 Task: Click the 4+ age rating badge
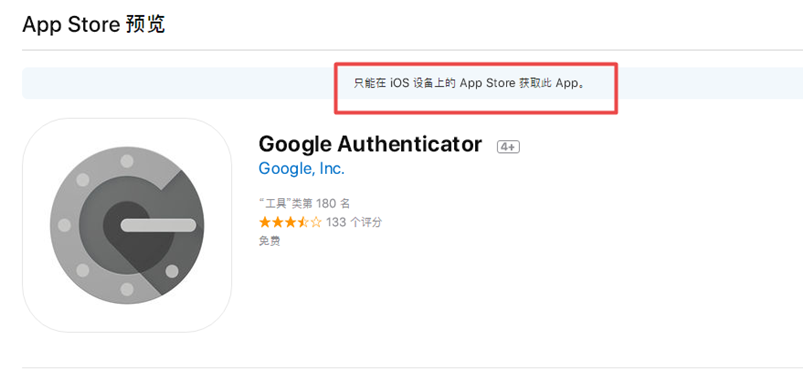click(x=508, y=147)
